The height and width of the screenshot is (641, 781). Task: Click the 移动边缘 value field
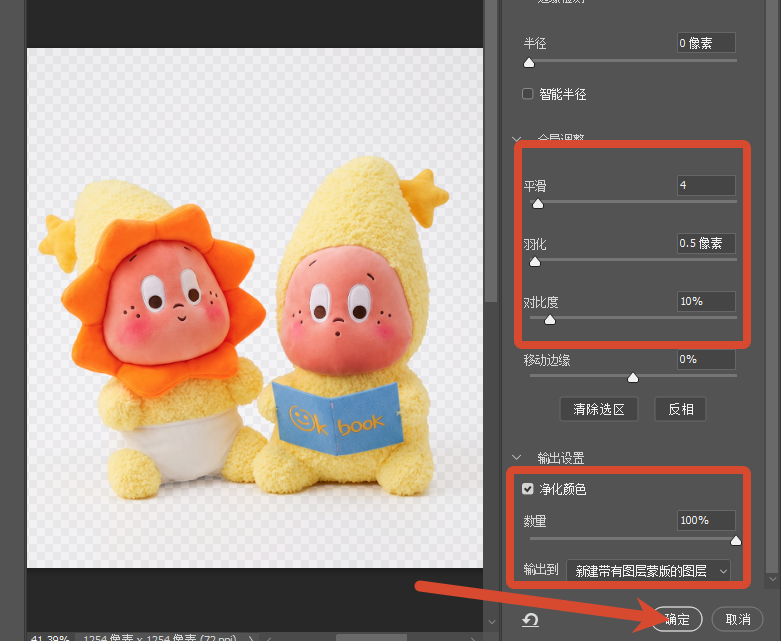click(x=706, y=359)
